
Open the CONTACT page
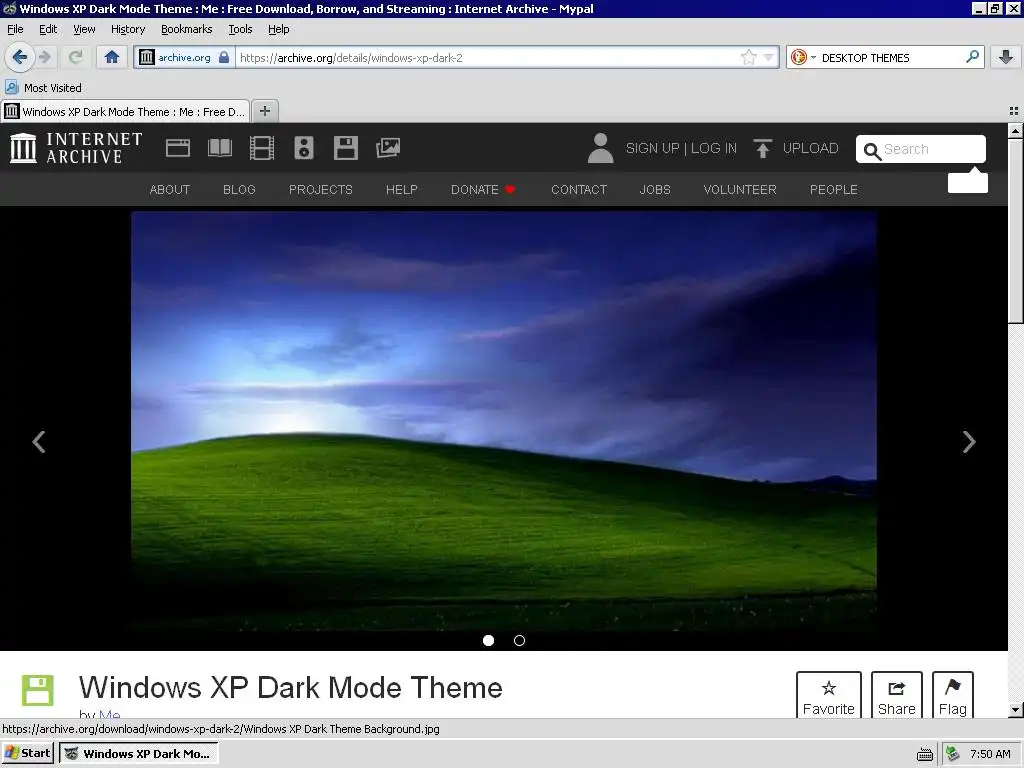[579, 189]
